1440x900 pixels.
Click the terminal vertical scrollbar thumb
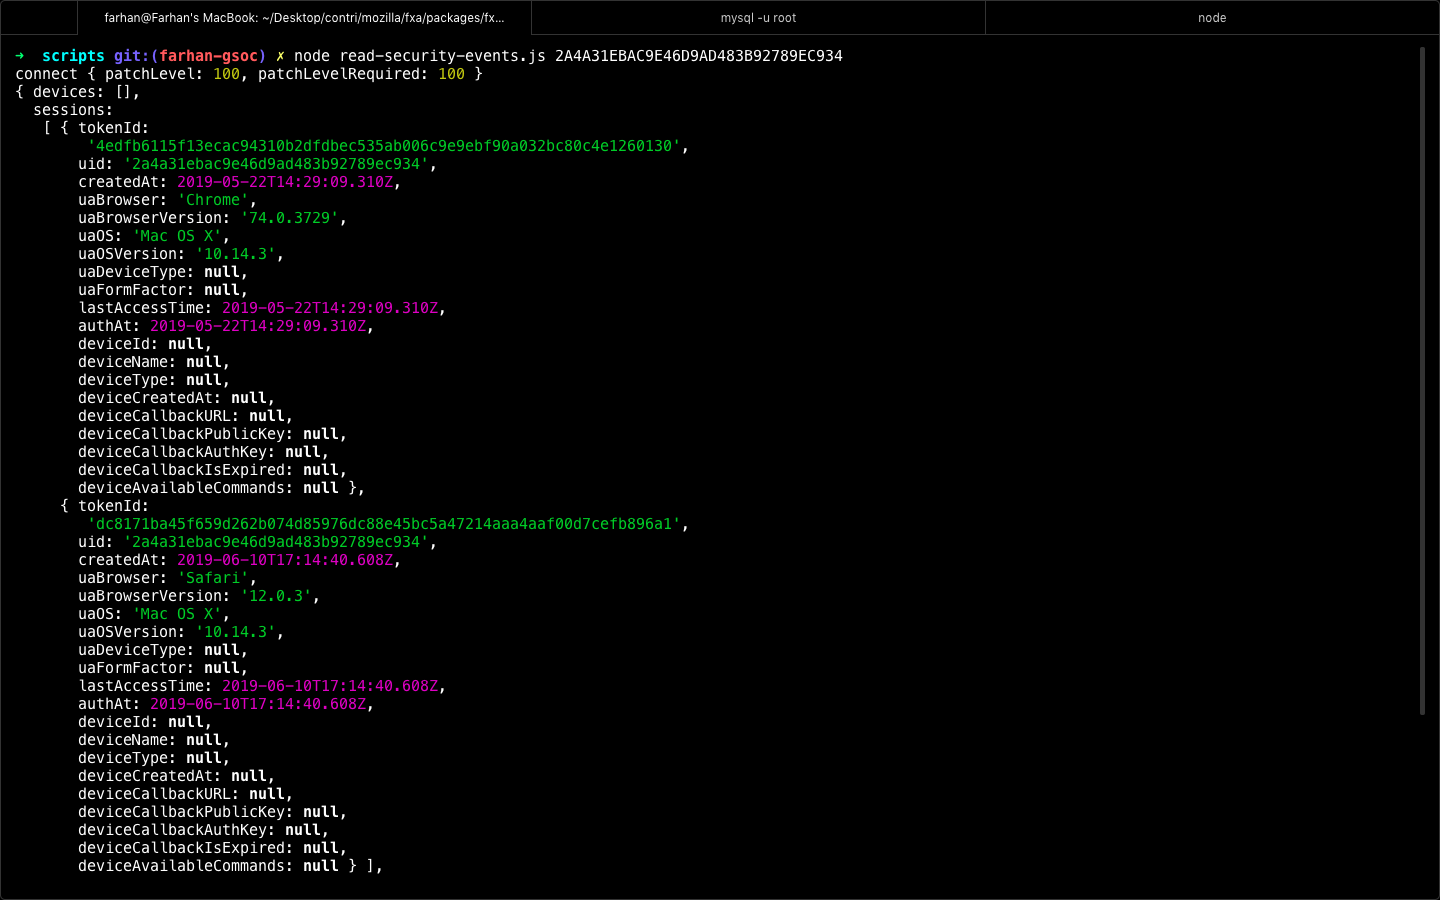[1422, 380]
